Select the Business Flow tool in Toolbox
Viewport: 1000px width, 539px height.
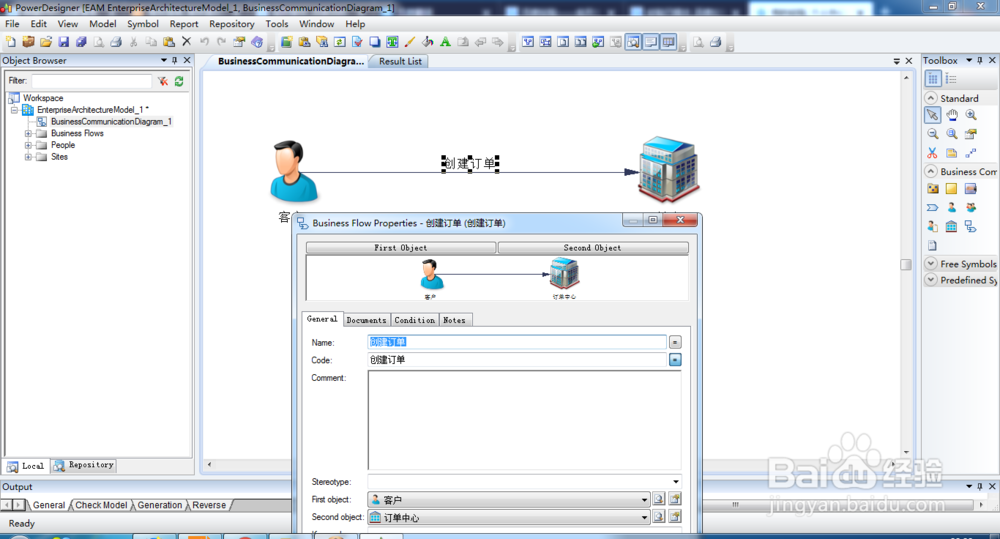[971, 226]
